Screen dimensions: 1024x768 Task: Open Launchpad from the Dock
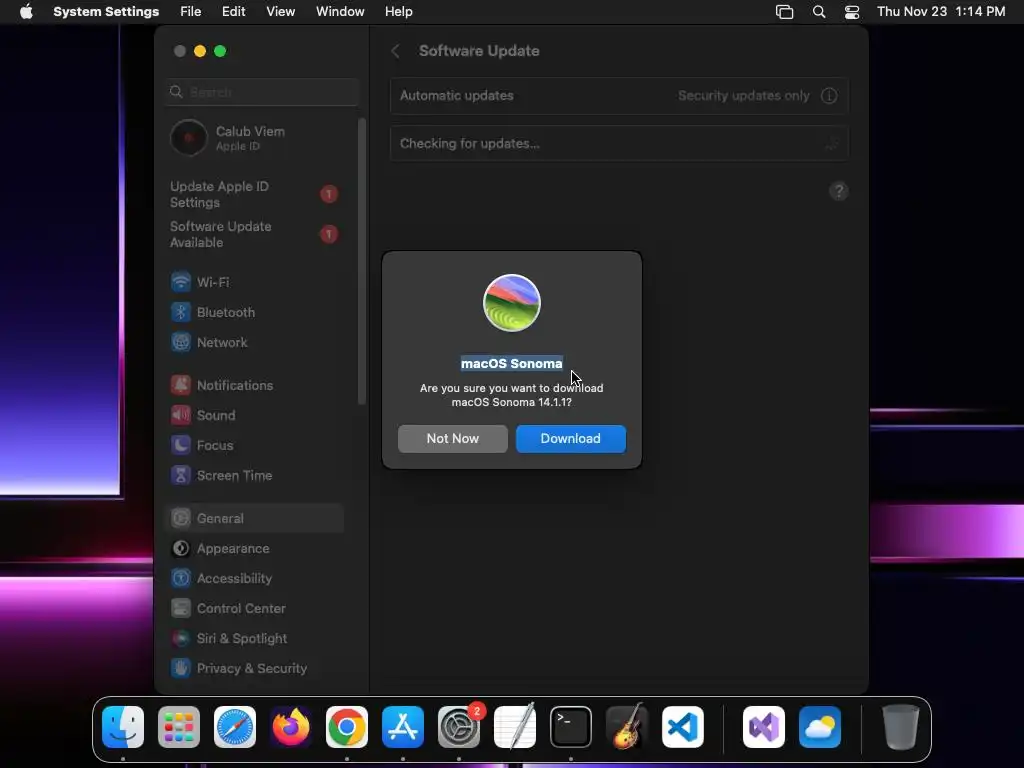tap(179, 727)
